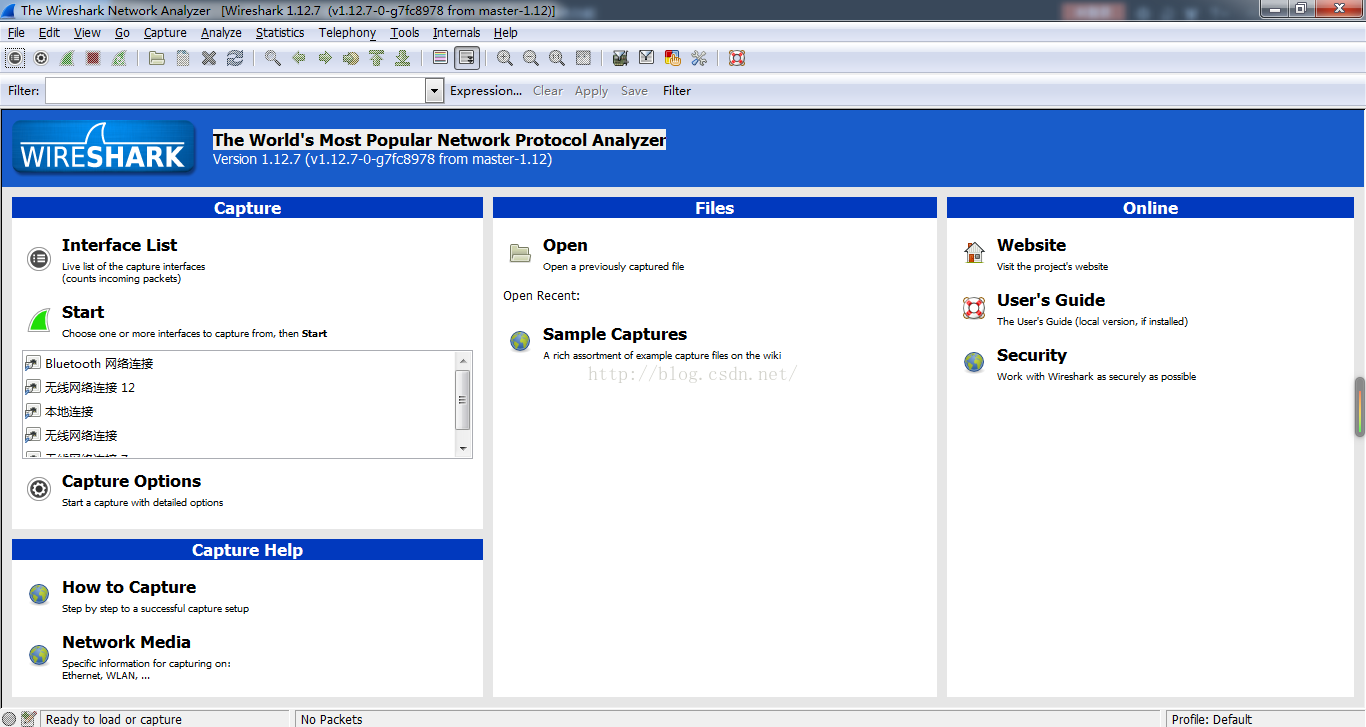
Task: Open the Capture menu
Action: (x=165, y=33)
